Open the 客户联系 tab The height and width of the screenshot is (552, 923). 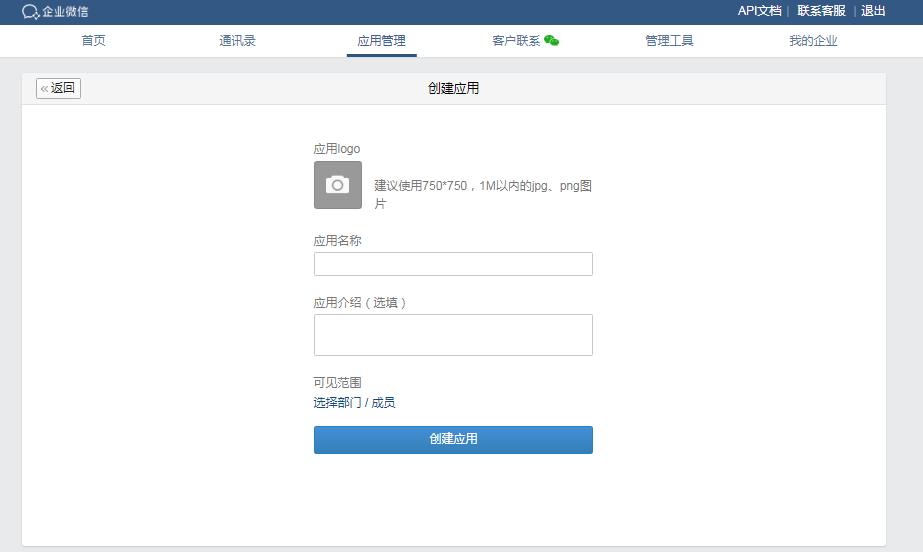coord(516,41)
